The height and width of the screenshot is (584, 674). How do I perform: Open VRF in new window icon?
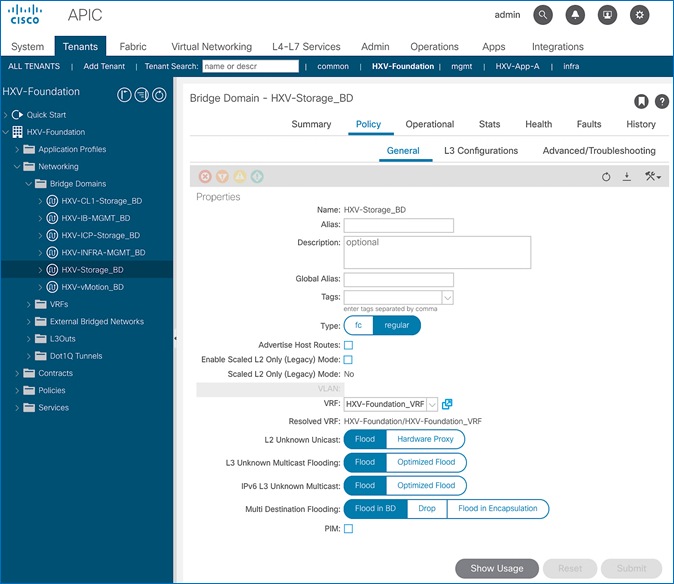(x=447, y=404)
